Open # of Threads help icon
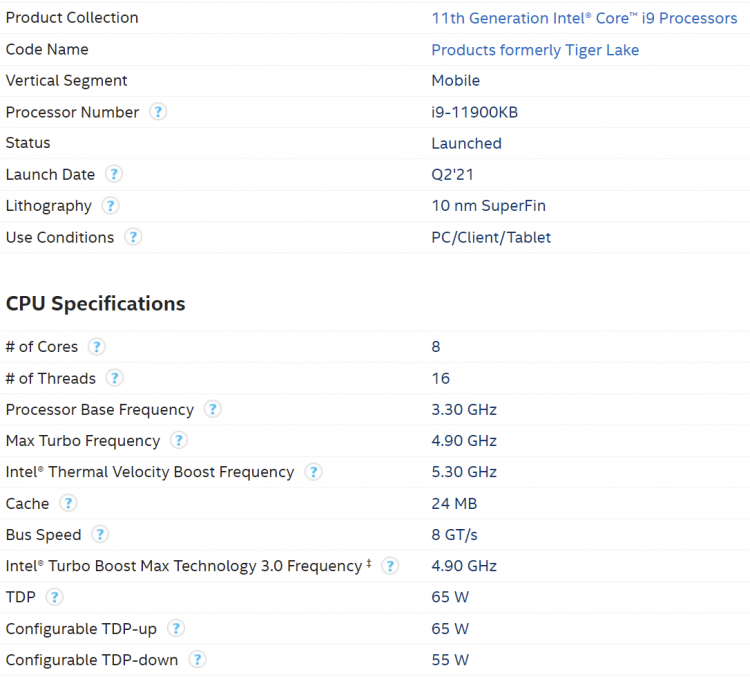The width and height of the screenshot is (750, 677). (x=114, y=378)
